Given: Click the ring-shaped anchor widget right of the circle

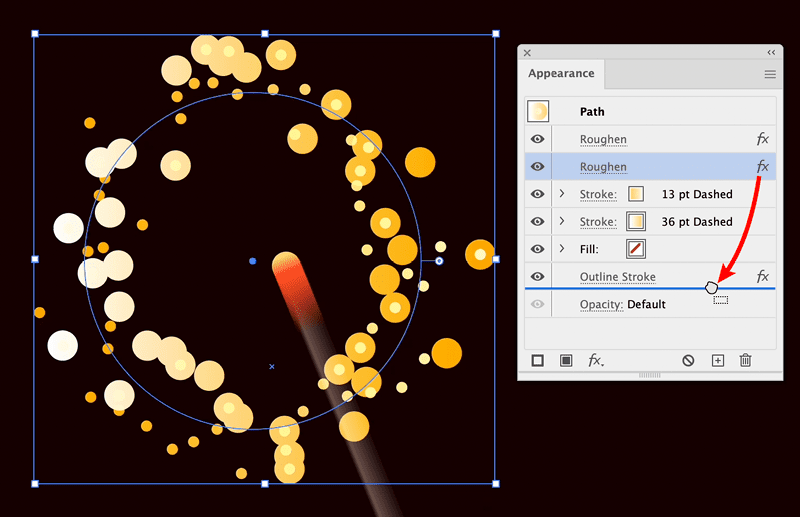Looking at the screenshot, I should pos(439,261).
